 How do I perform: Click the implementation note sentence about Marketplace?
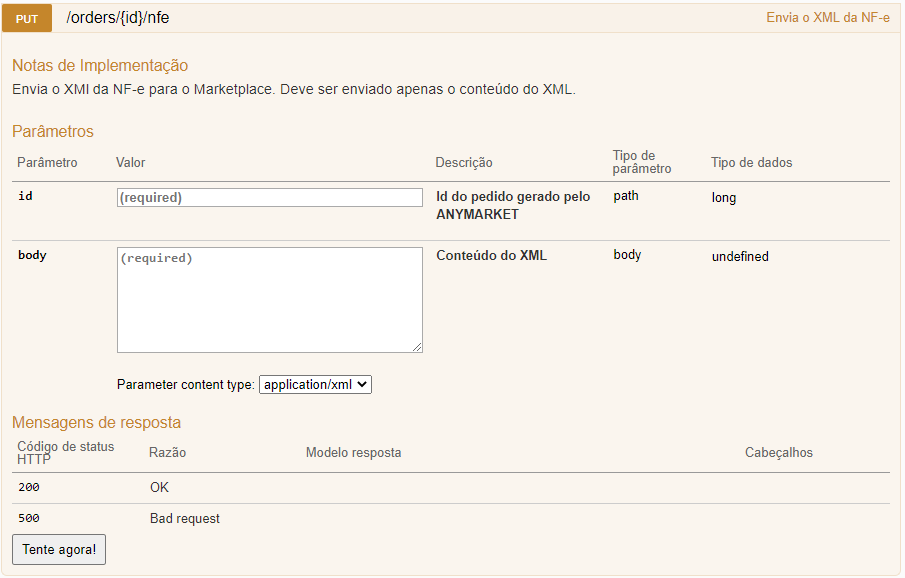294,90
